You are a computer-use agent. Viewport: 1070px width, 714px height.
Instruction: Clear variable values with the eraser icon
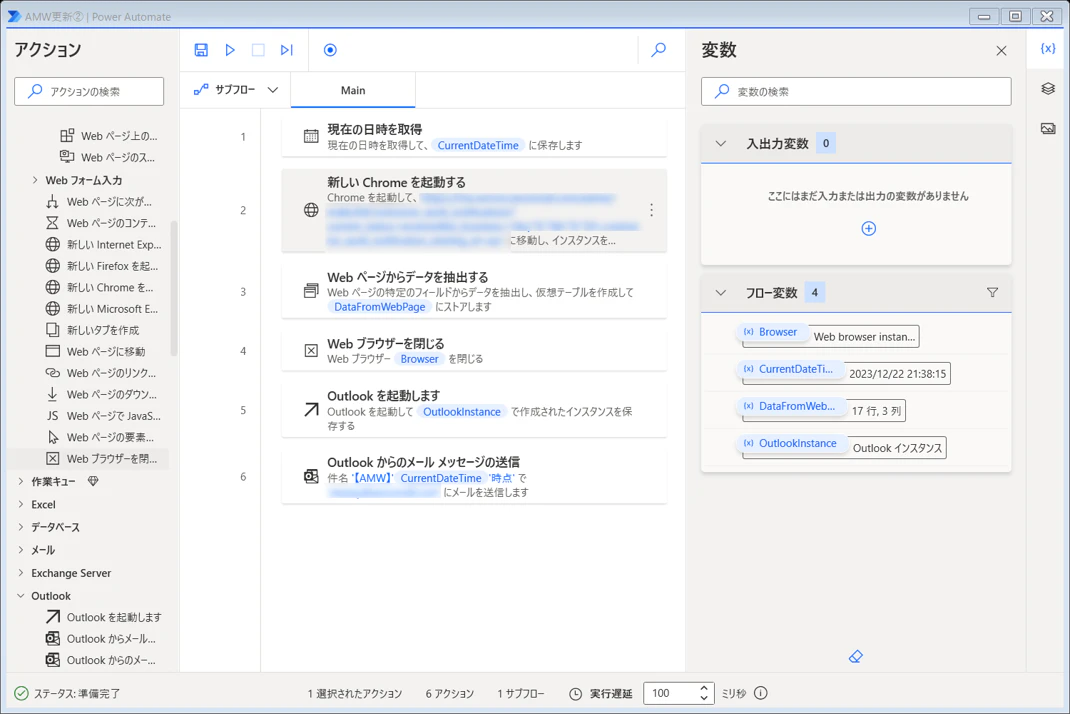[856, 657]
